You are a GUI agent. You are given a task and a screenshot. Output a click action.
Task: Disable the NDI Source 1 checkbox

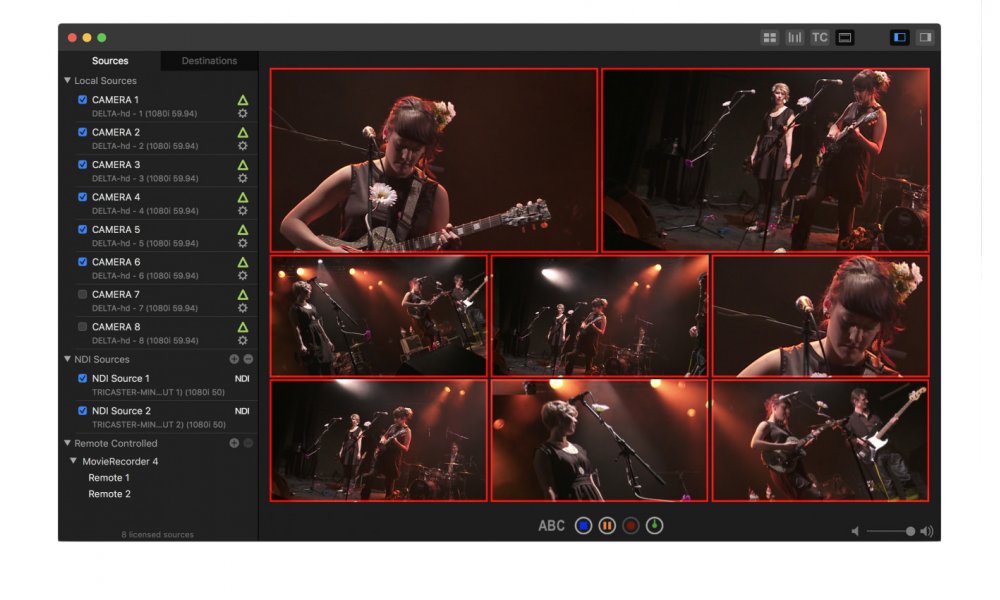[x=83, y=378]
